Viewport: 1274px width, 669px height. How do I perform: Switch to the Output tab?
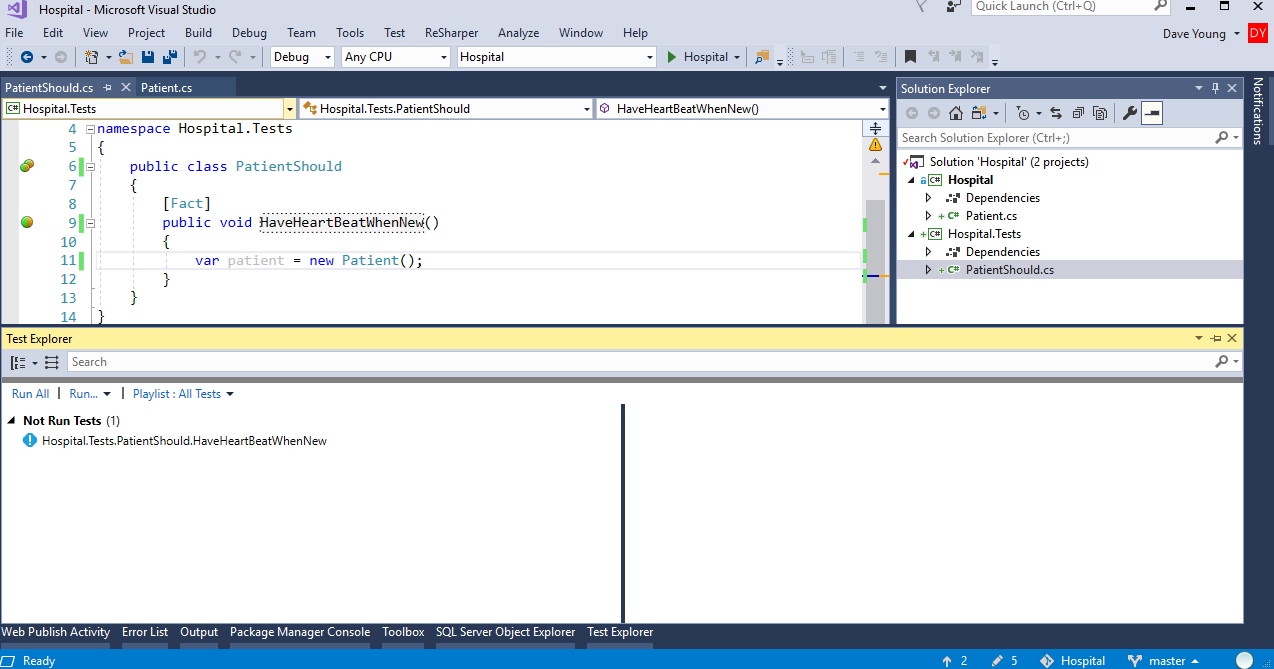point(199,632)
